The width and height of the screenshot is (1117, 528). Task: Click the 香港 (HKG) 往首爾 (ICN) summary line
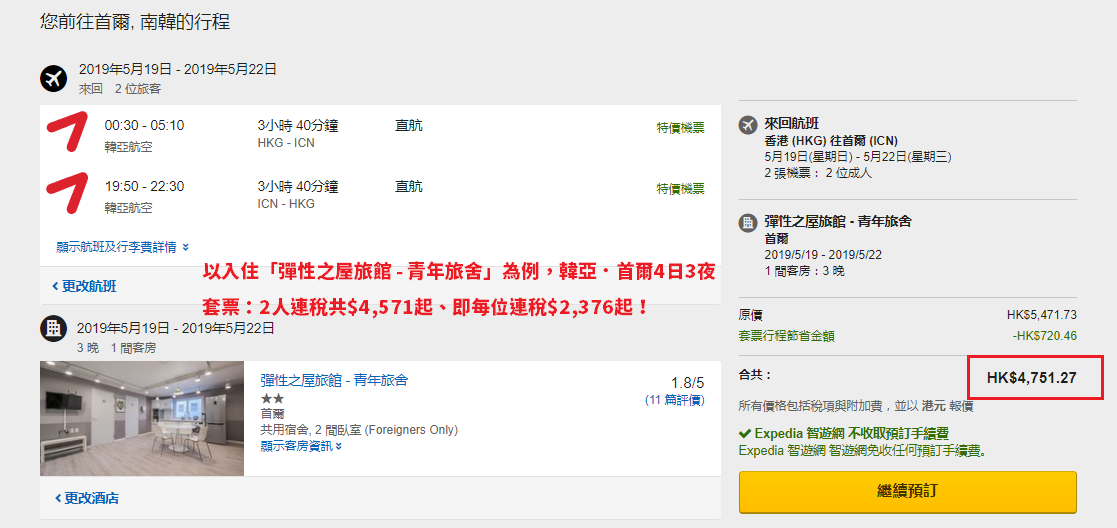831,140
